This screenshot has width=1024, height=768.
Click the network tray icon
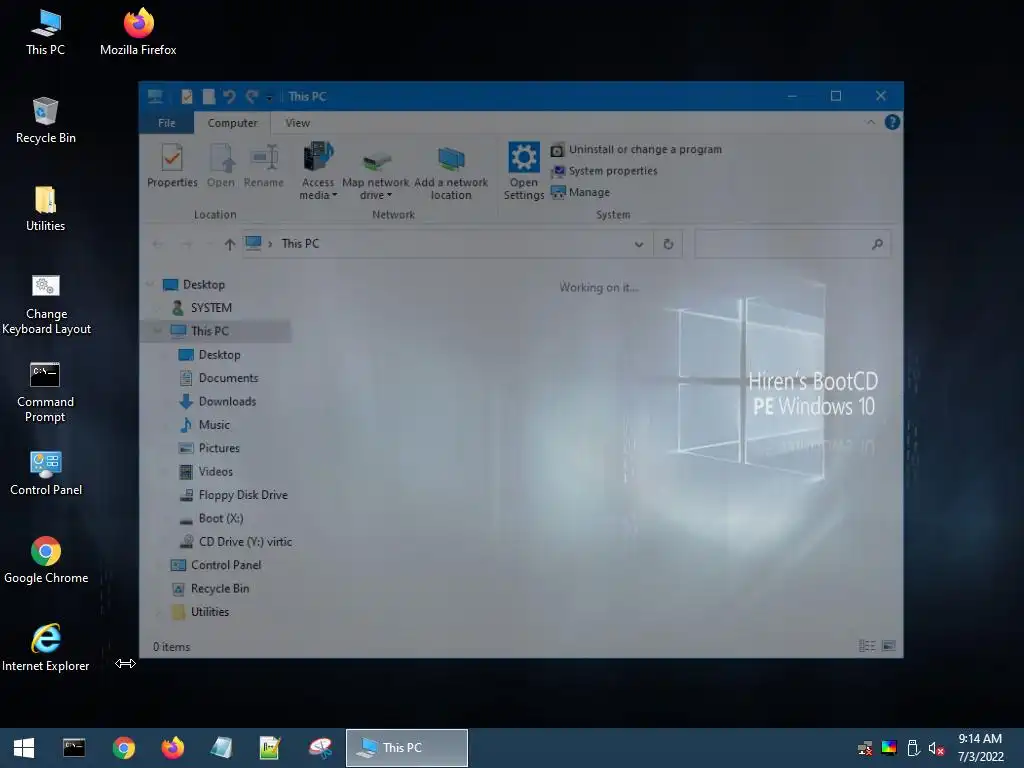[865, 748]
